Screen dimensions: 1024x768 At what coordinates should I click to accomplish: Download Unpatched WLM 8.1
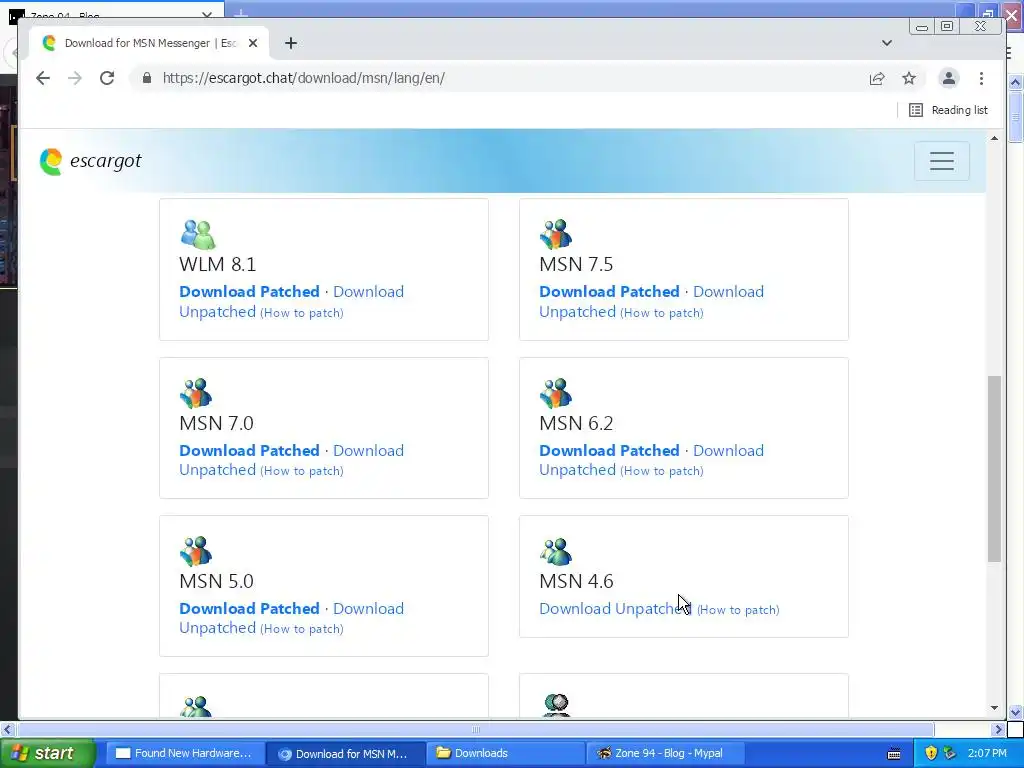coord(368,292)
